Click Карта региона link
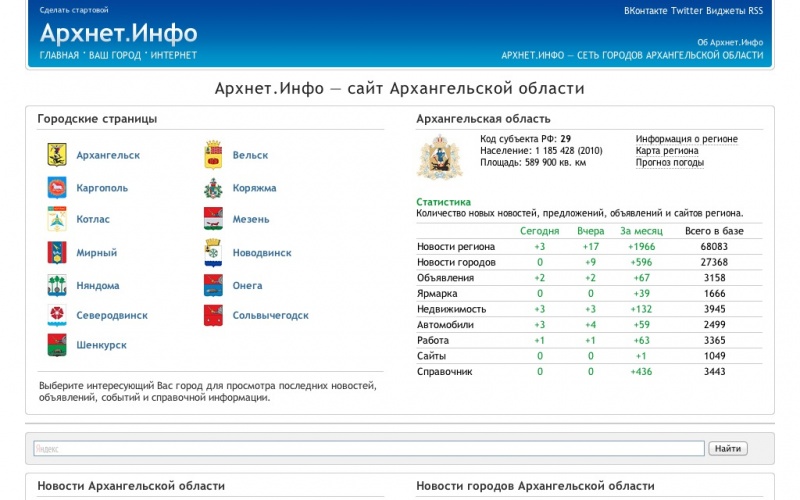The width and height of the screenshot is (800, 500). click(x=667, y=151)
